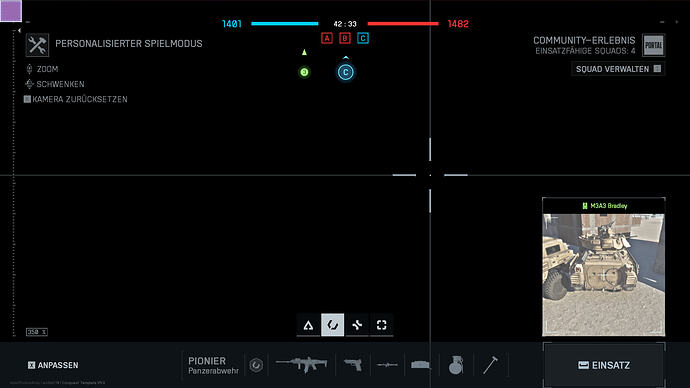The height and width of the screenshot is (388, 690).
Task: Click the Pionier Panzerabwehr loadout label
Action: (213, 366)
